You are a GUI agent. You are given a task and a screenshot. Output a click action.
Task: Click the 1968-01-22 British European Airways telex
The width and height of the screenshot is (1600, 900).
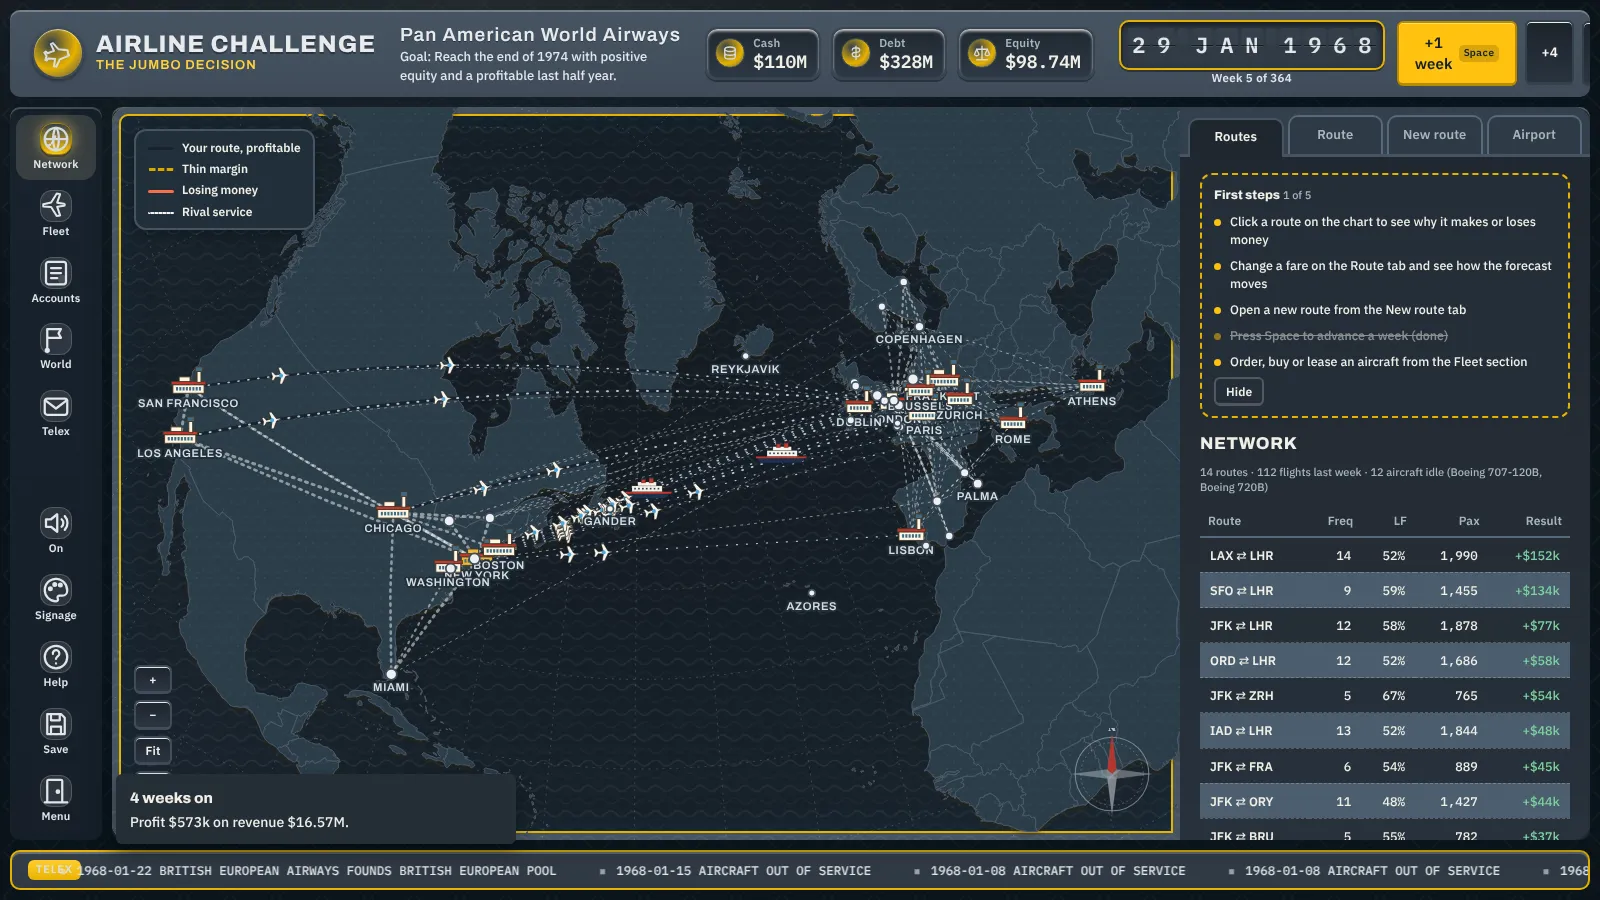(x=317, y=871)
